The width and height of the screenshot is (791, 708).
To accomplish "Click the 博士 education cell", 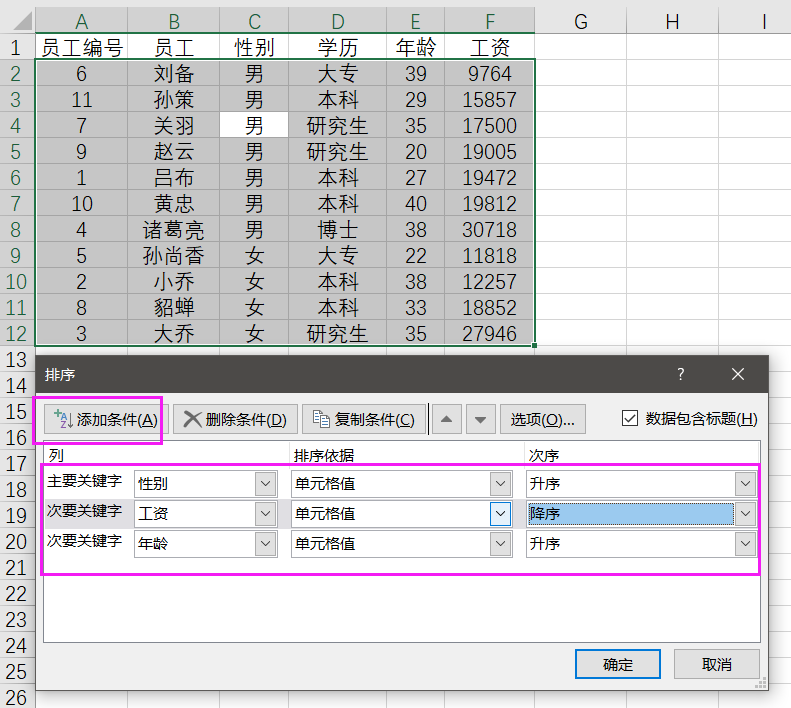I will tap(337, 229).
